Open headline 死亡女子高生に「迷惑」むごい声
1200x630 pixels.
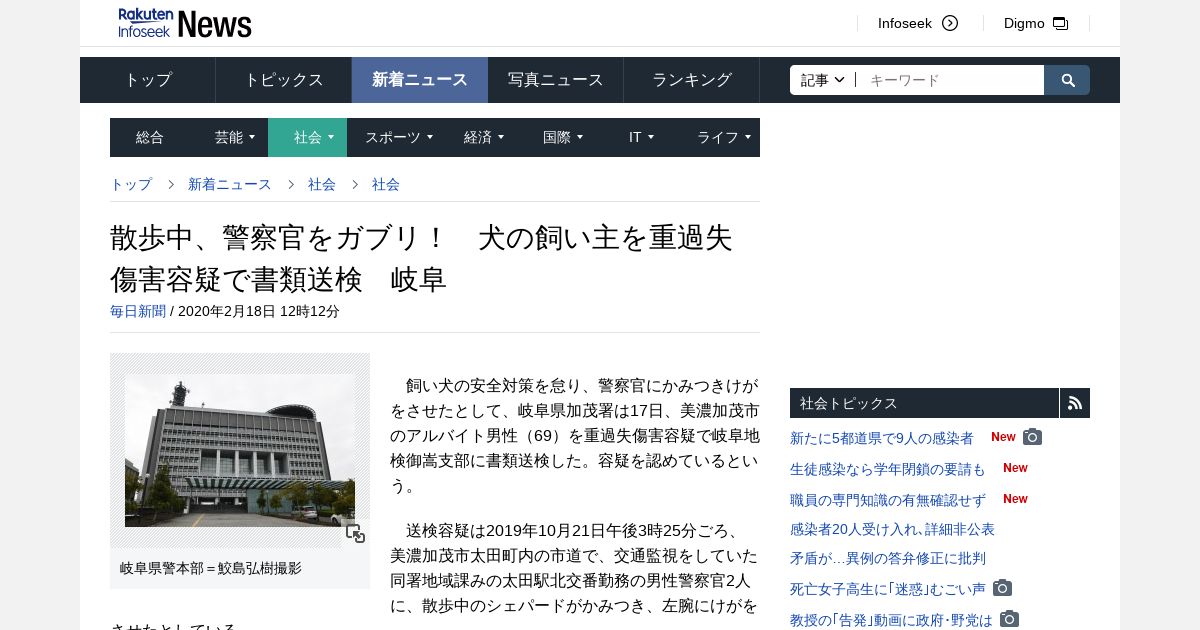pyautogui.click(x=888, y=589)
